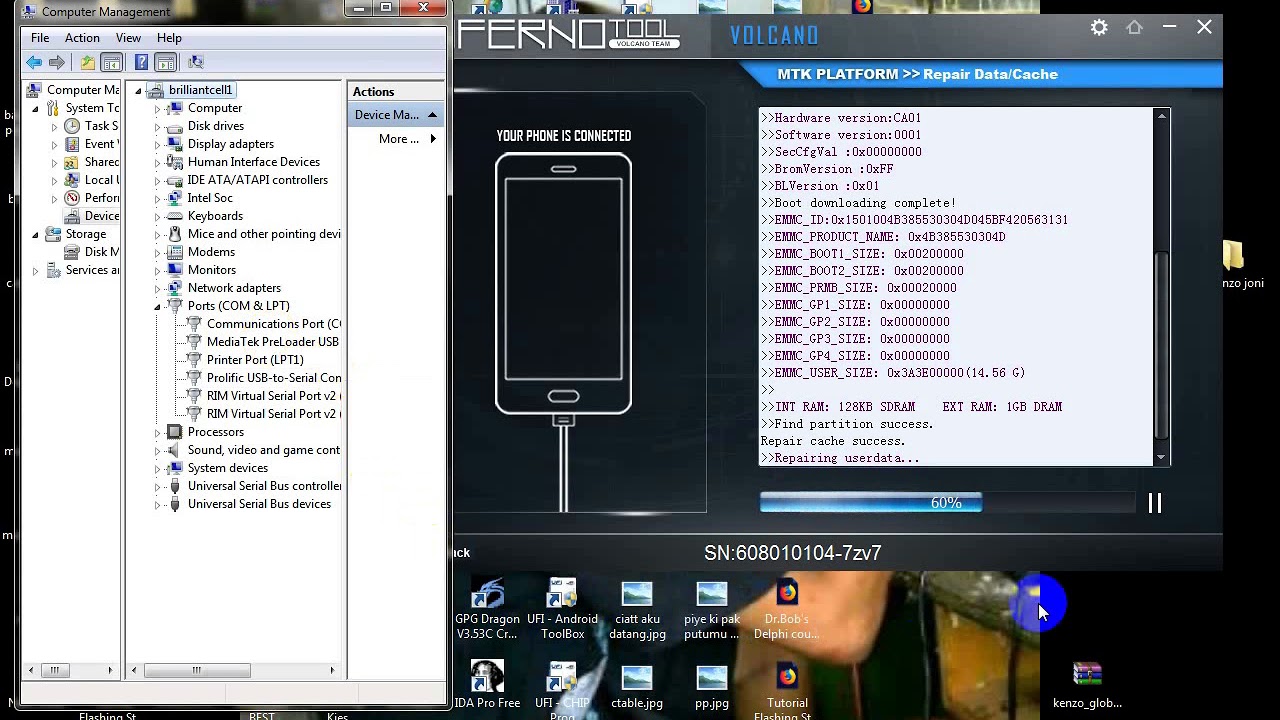Toggle the Show/Hide Console Tree toolbar icon
Screen dimensions: 1280x720
[x=112, y=63]
